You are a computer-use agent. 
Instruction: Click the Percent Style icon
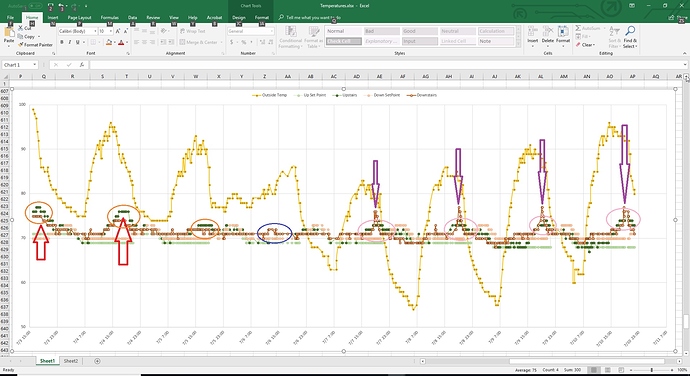pos(243,42)
